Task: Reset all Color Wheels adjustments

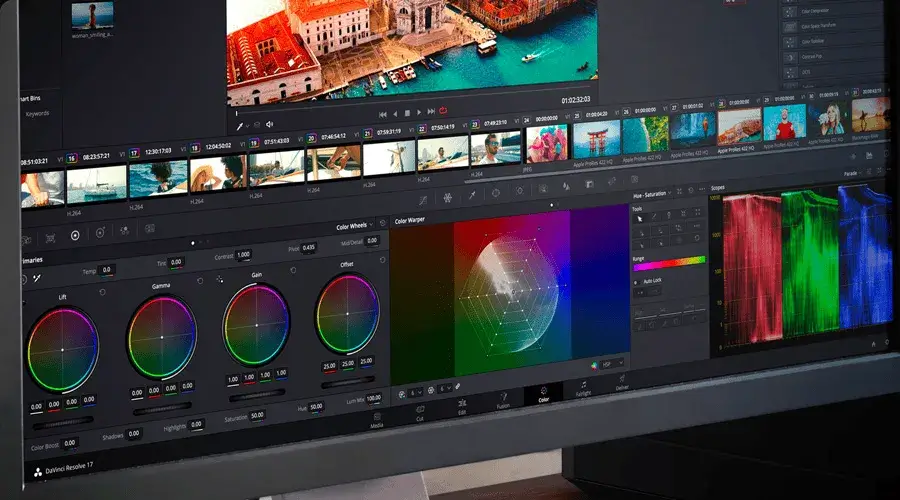Action: point(383,223)
